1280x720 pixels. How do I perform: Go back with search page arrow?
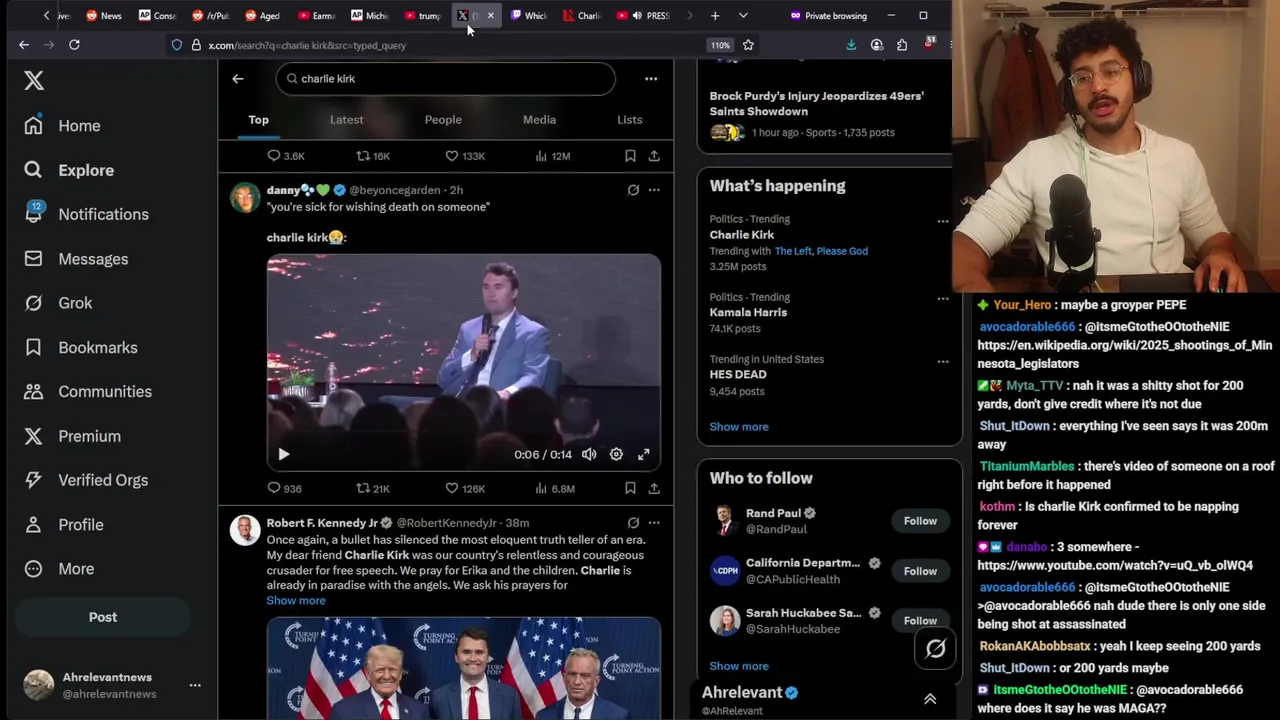[238, 79]
